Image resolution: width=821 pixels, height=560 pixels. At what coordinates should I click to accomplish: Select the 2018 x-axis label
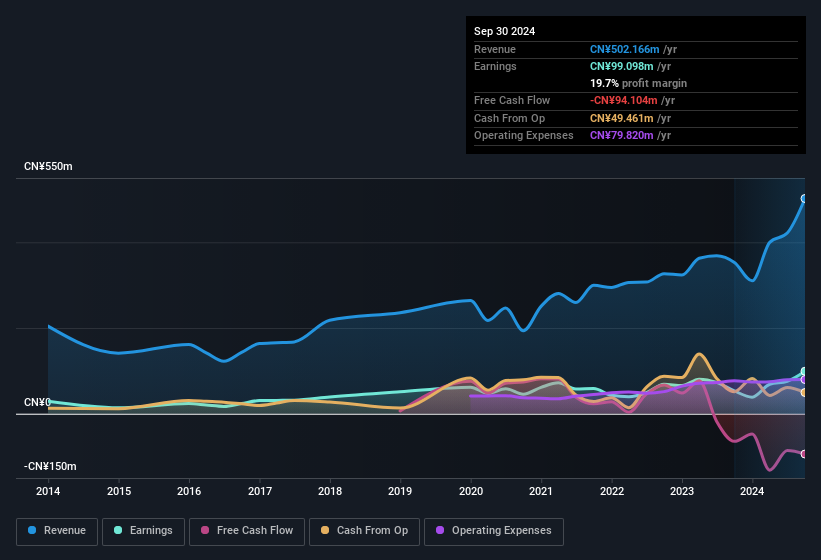coord(330,491)
